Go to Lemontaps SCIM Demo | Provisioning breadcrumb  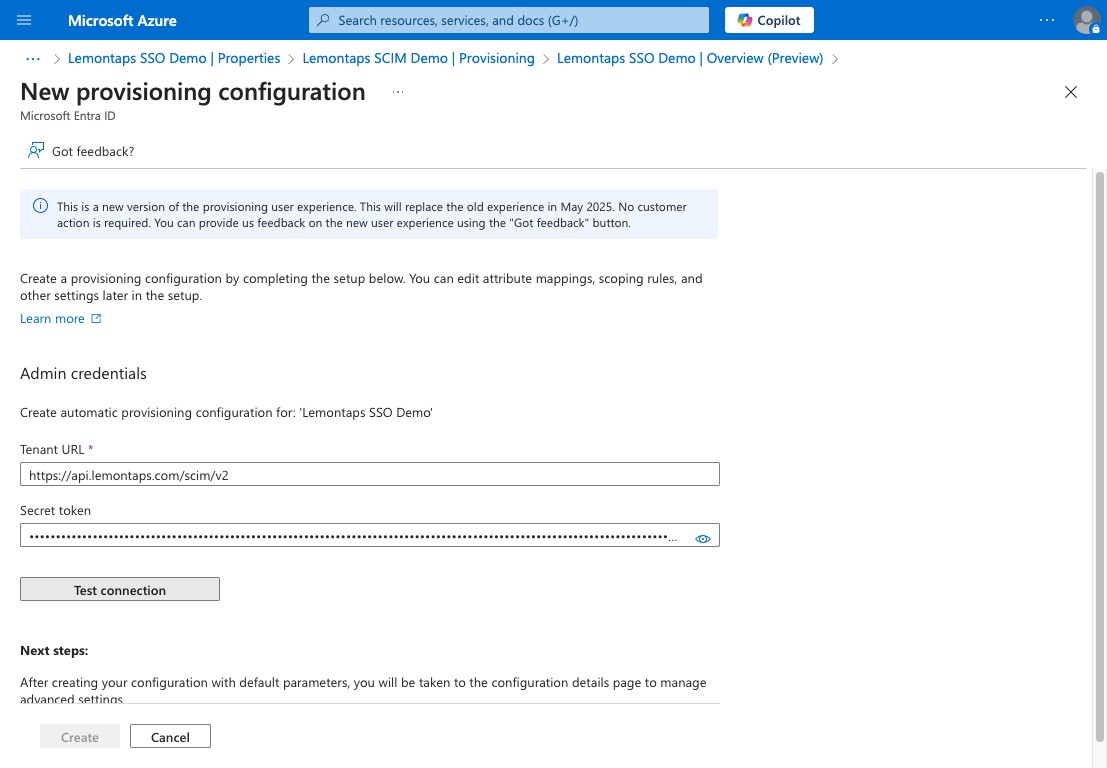click(x=418, y=59)
